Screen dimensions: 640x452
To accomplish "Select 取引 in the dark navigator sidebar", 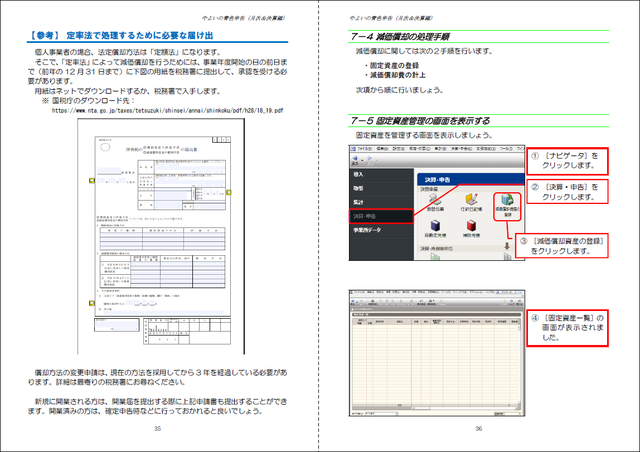I will (381, 188).
